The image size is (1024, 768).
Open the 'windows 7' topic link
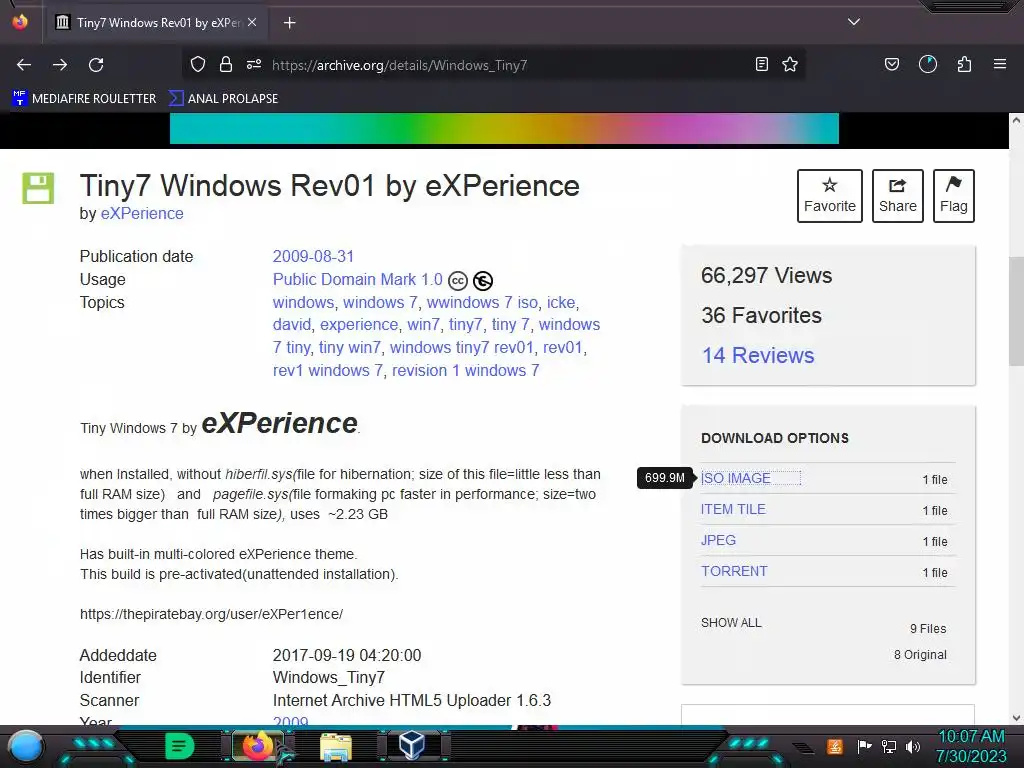(x=380, y=302)
